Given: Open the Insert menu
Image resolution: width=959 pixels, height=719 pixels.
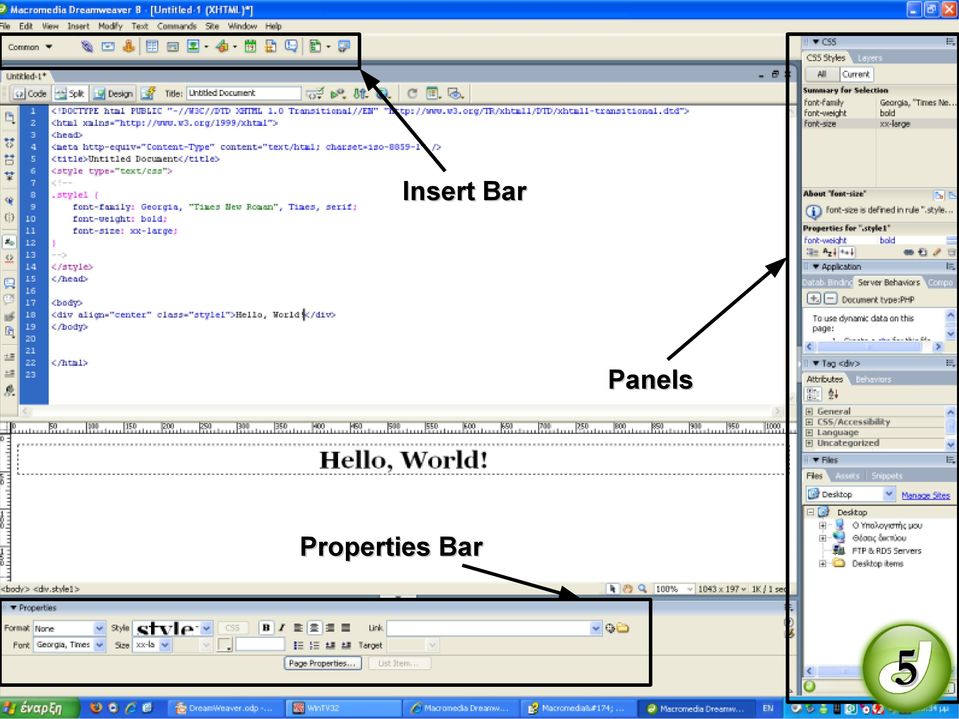Looking at the screenshot, I should coord(78,26).
